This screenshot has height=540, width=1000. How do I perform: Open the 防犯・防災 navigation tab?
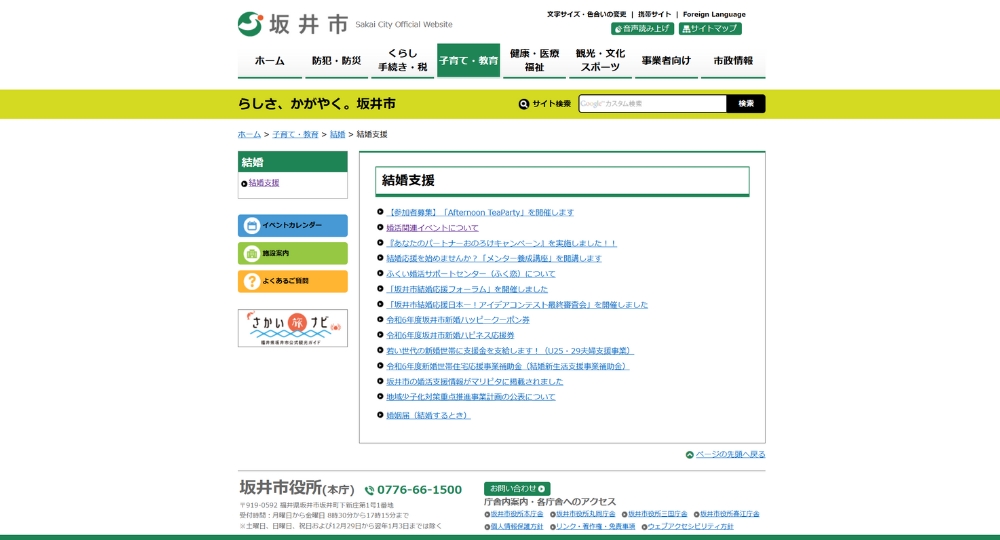click(x=336, y=60)
